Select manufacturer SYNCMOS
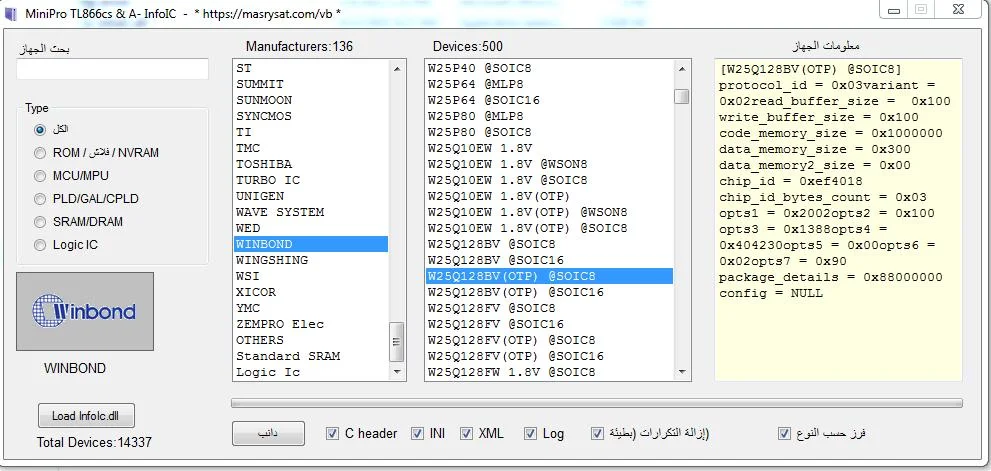The width and height of the screenshot is (991, 471). tap(311, 116)
